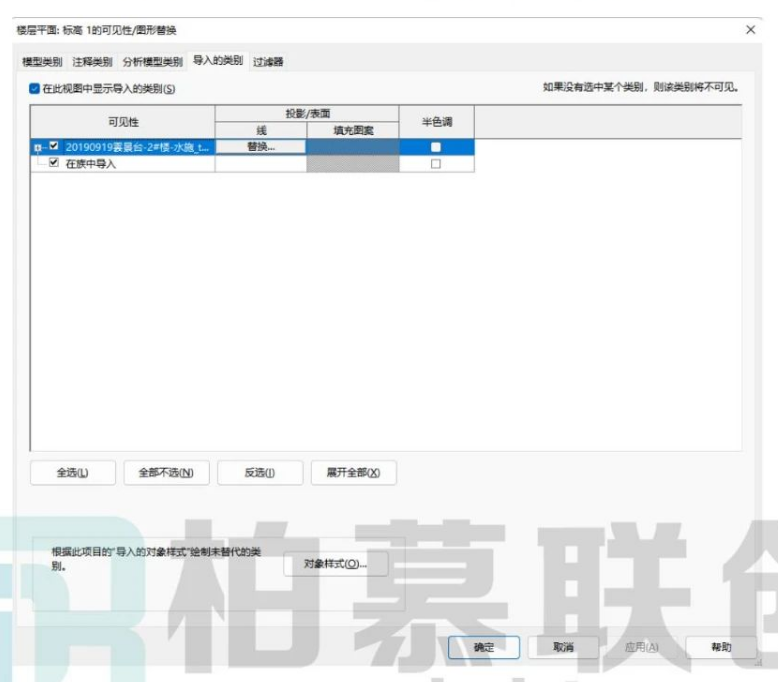Viewport: 778px width, 682px height.
Task: Confirm with the 确定 button
Action: click(x=484, y=647)
